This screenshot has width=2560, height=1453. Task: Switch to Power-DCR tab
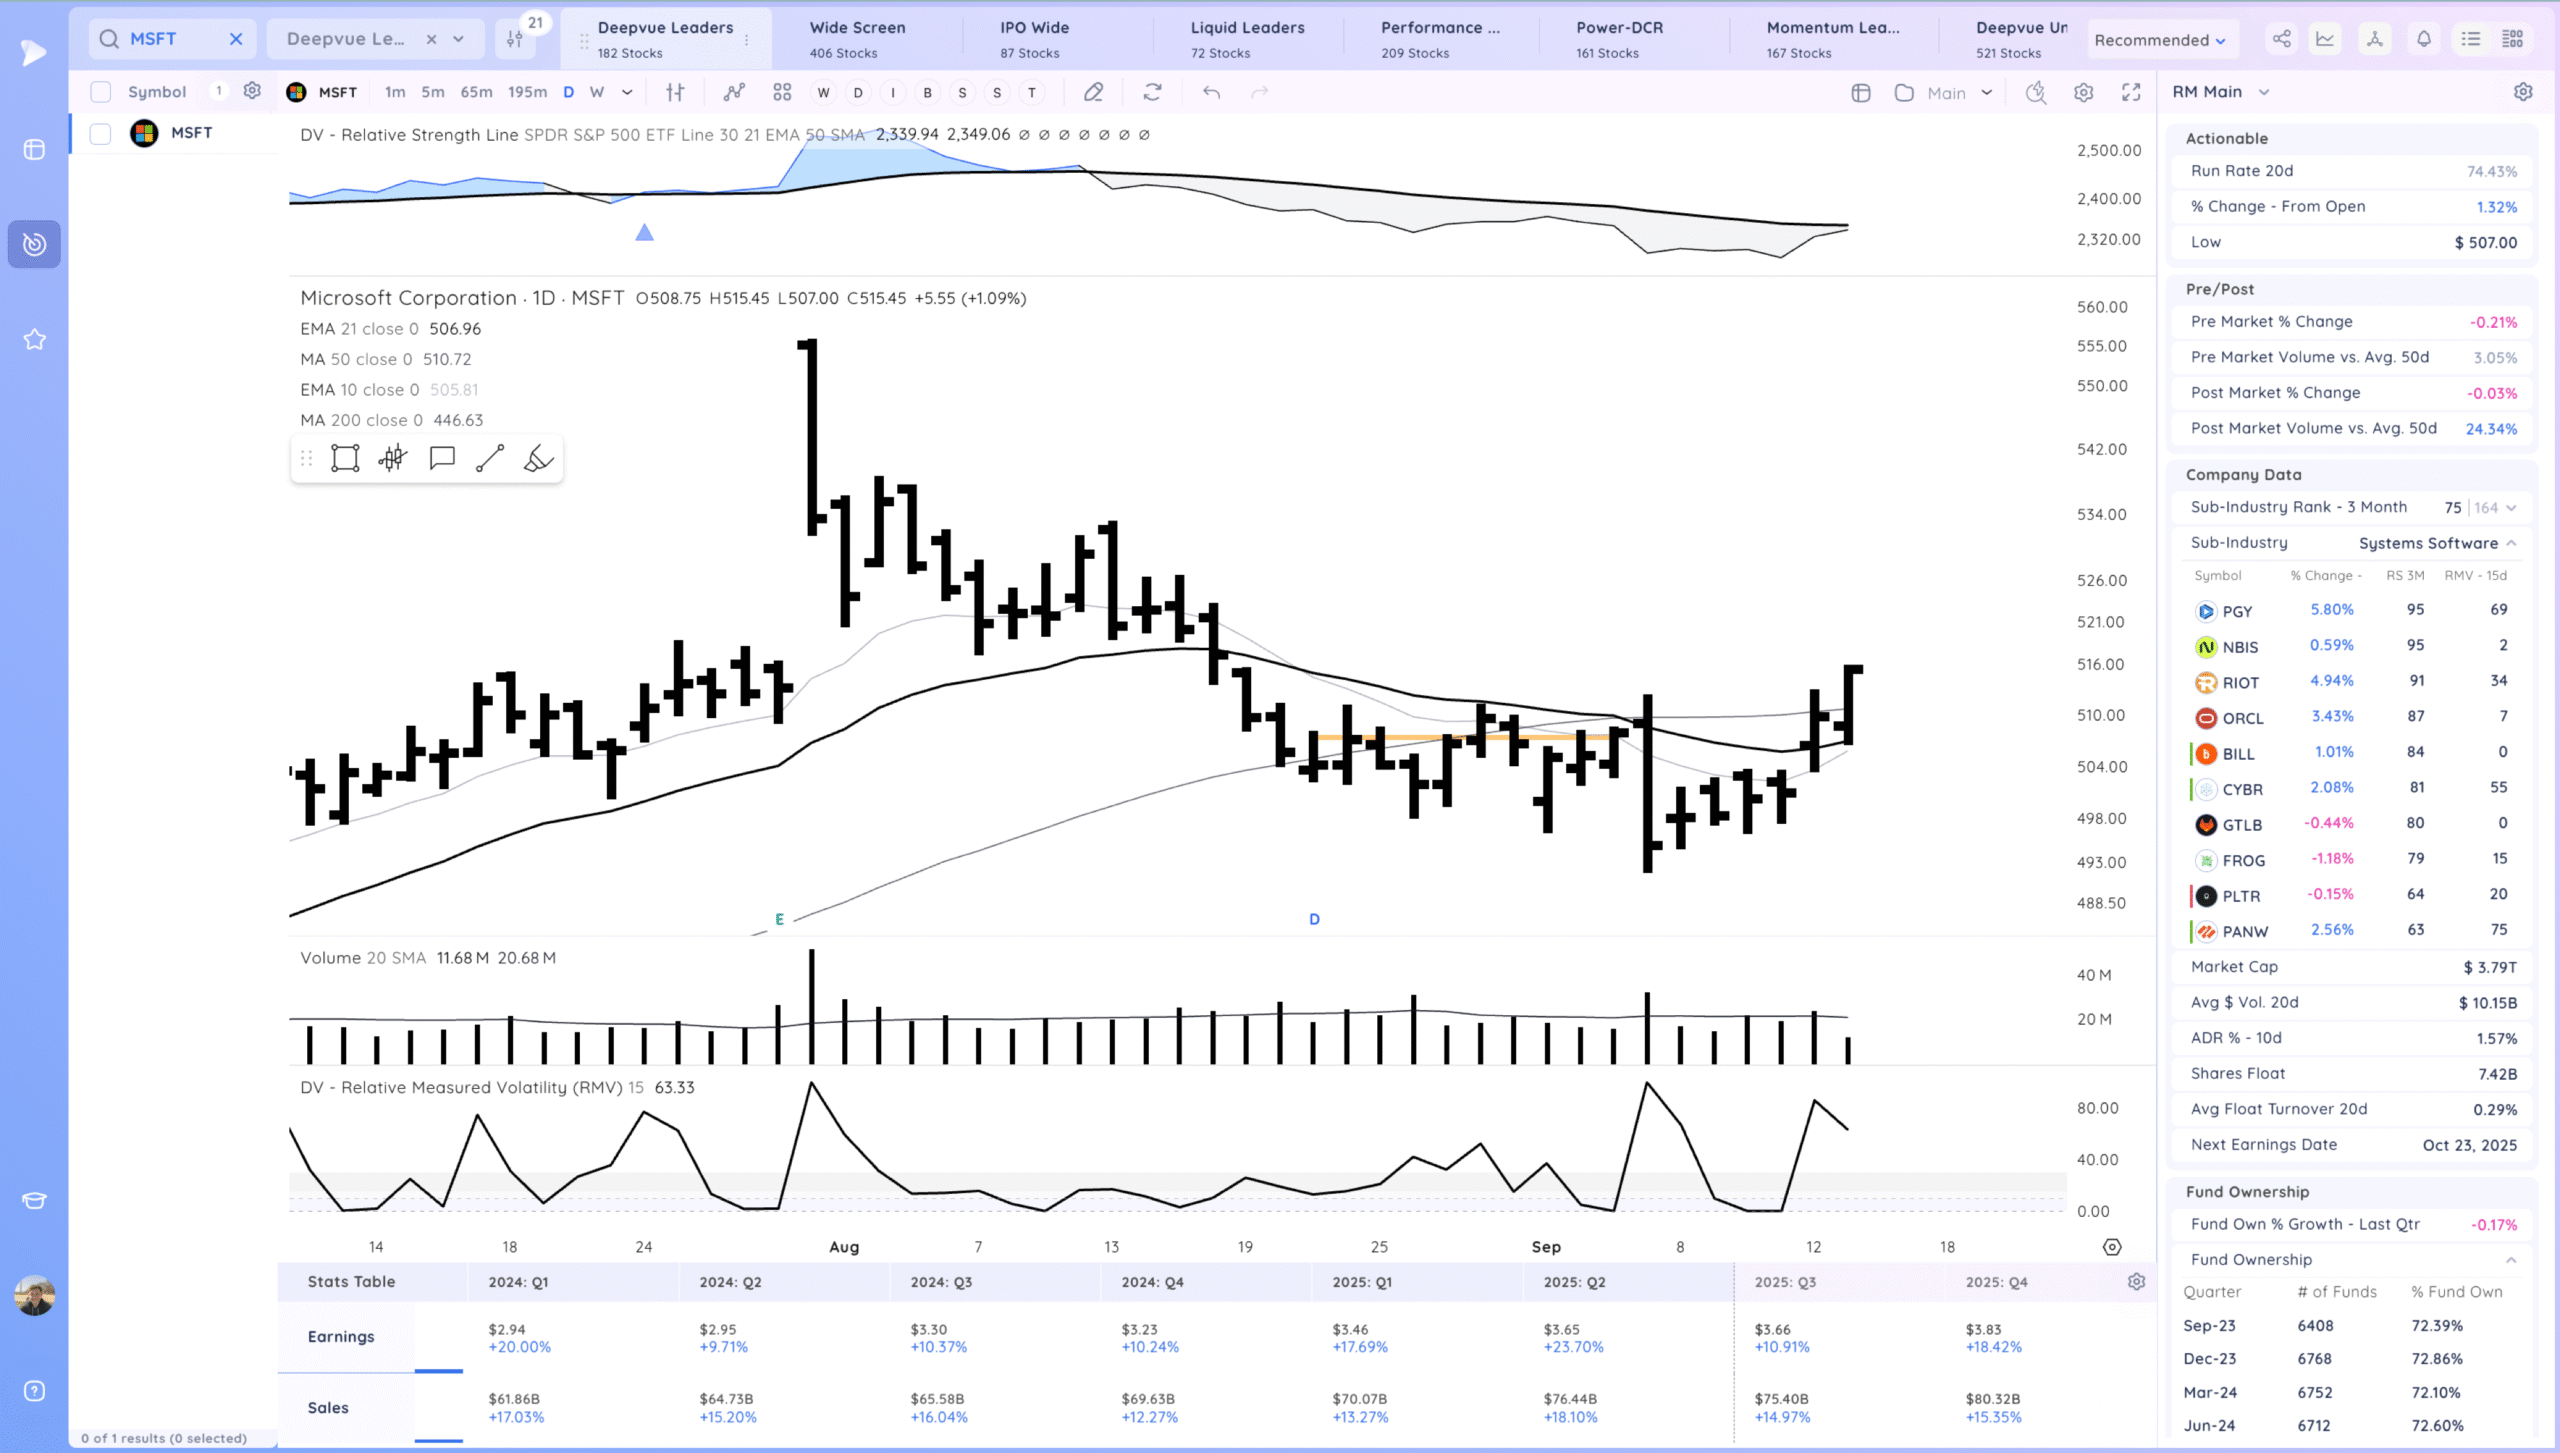pyautogui.click(x=1620, y=39)
